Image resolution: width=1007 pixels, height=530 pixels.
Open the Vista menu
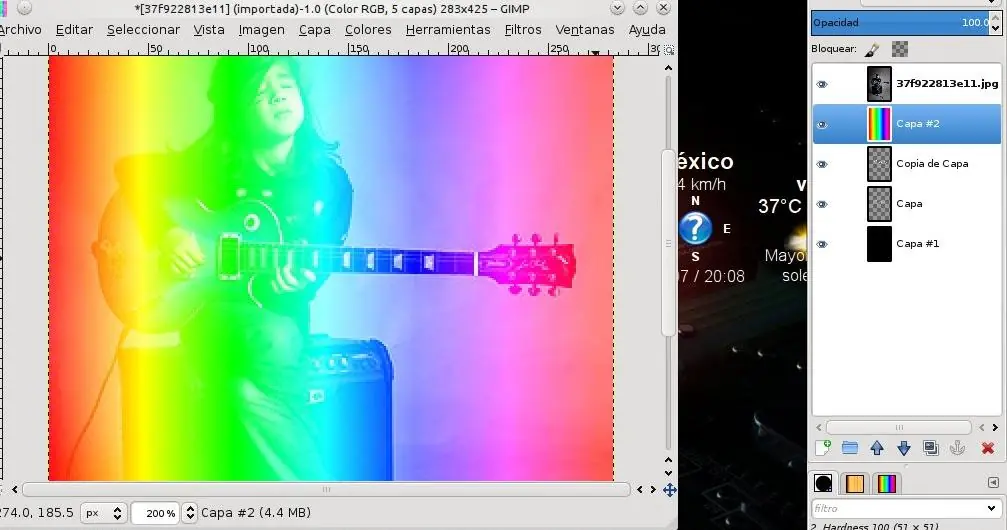[x=209, y=30]
